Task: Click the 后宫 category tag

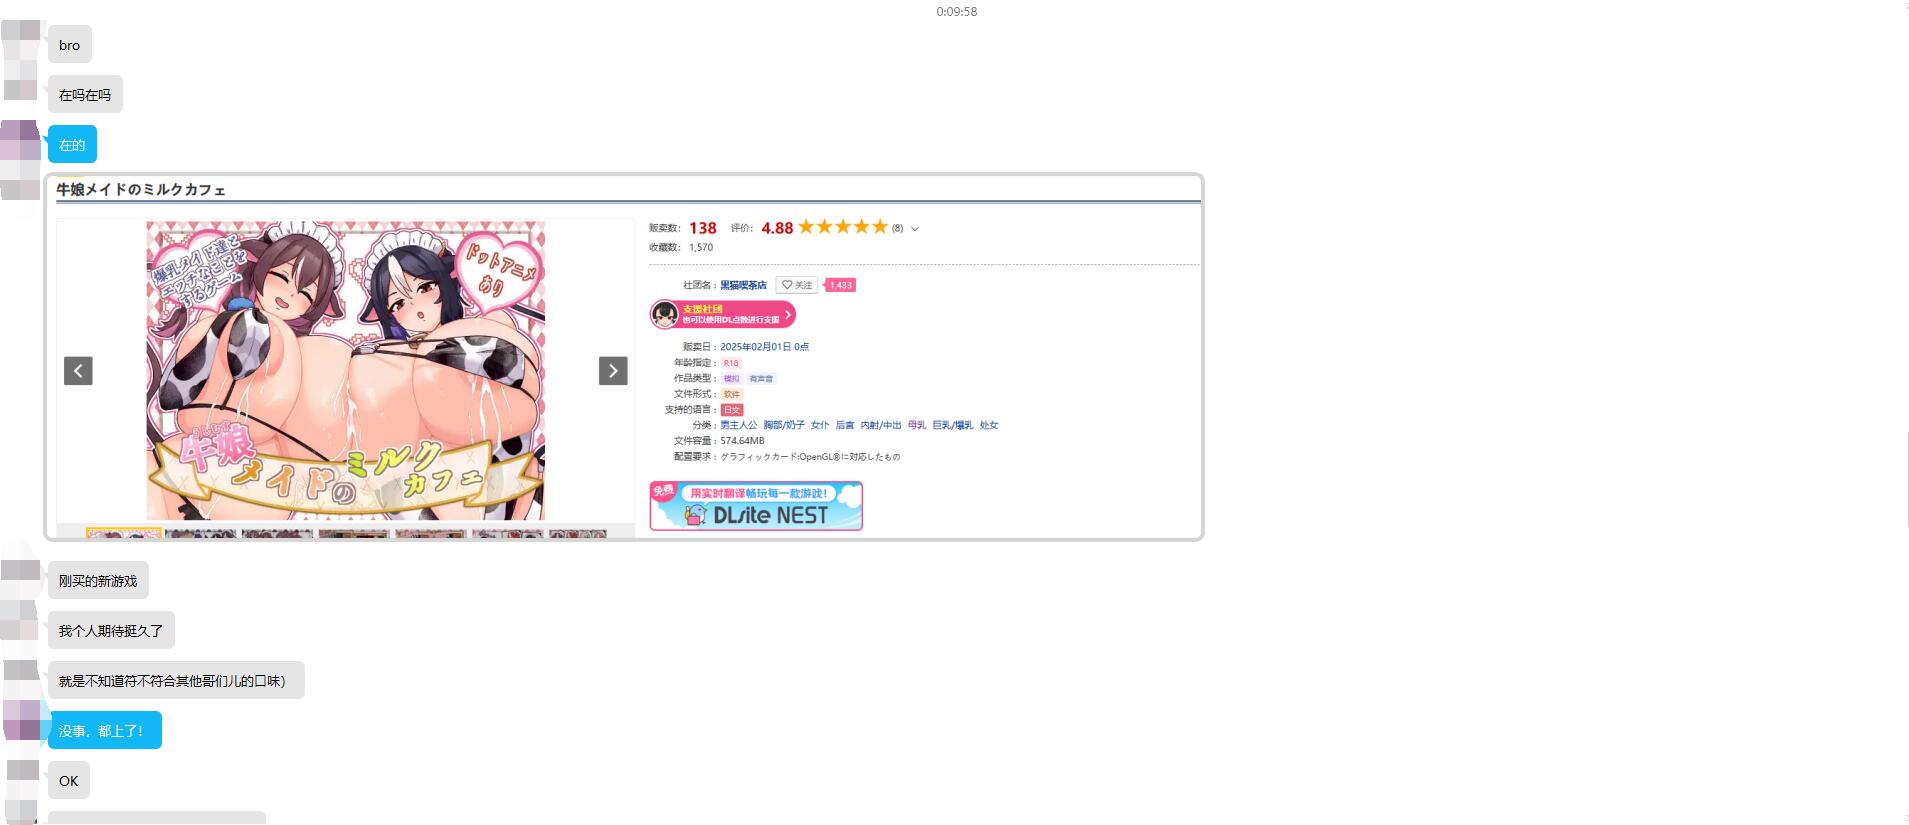Action: (x=845, y=425)
